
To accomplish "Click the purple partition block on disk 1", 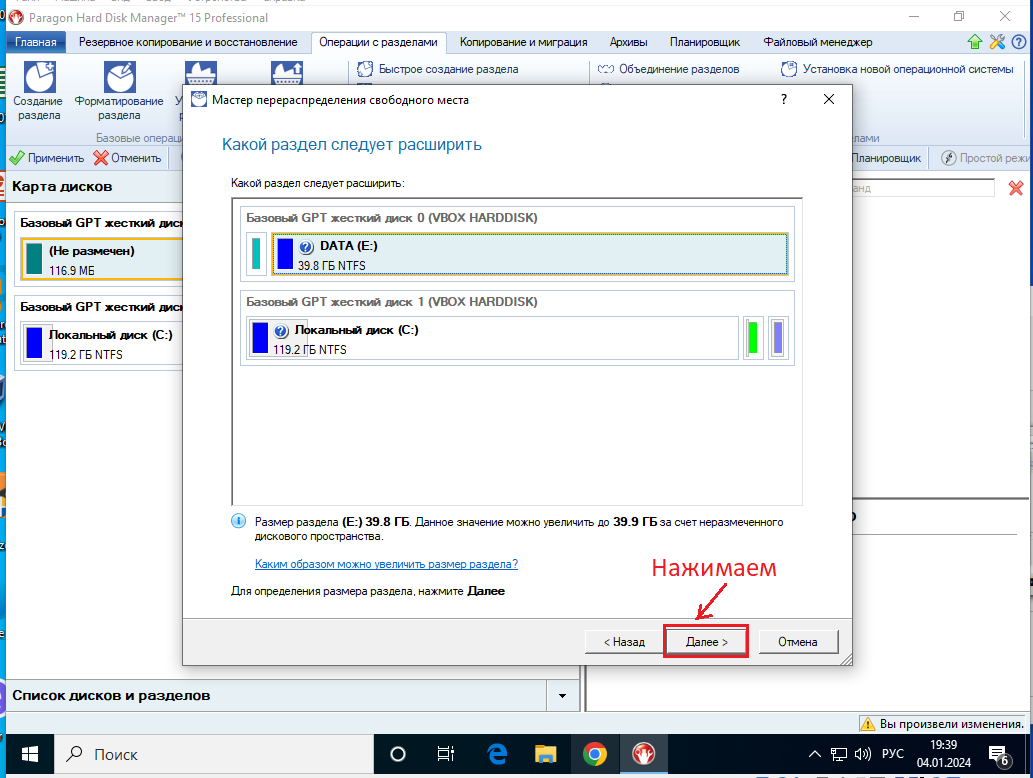I will click(x=778, y=338).
